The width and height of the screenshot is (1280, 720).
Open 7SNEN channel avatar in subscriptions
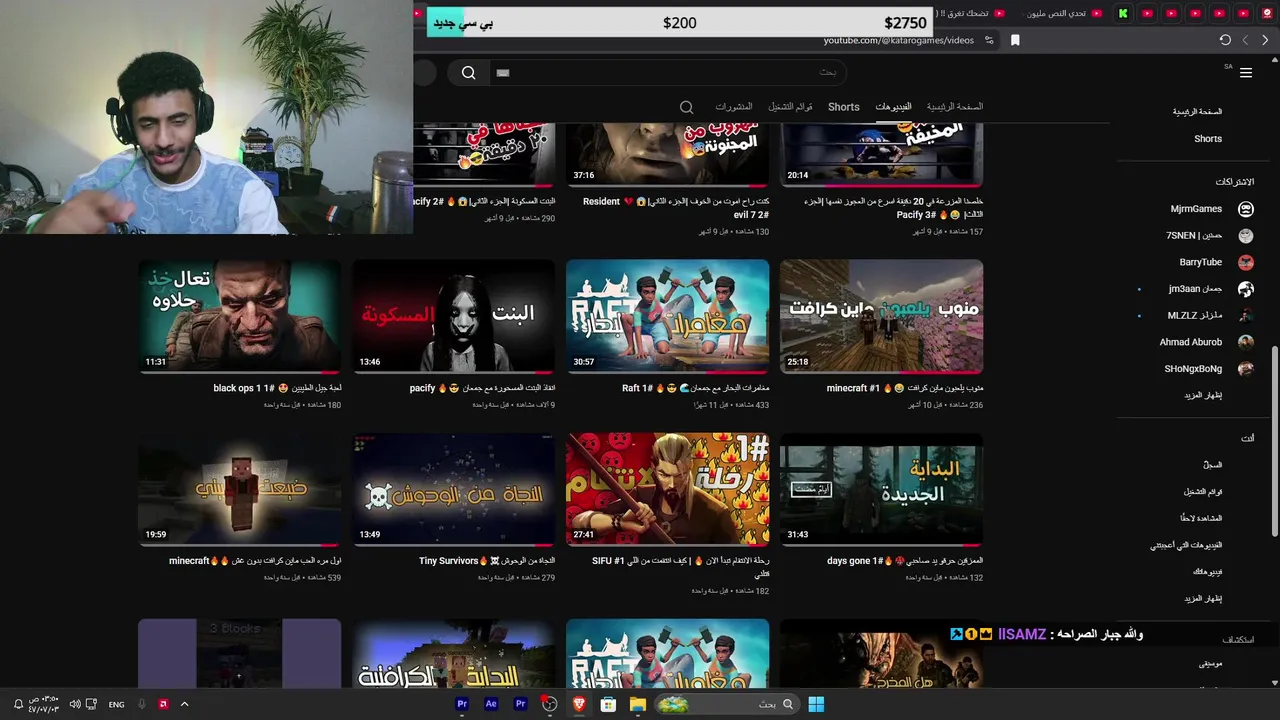1246,236
